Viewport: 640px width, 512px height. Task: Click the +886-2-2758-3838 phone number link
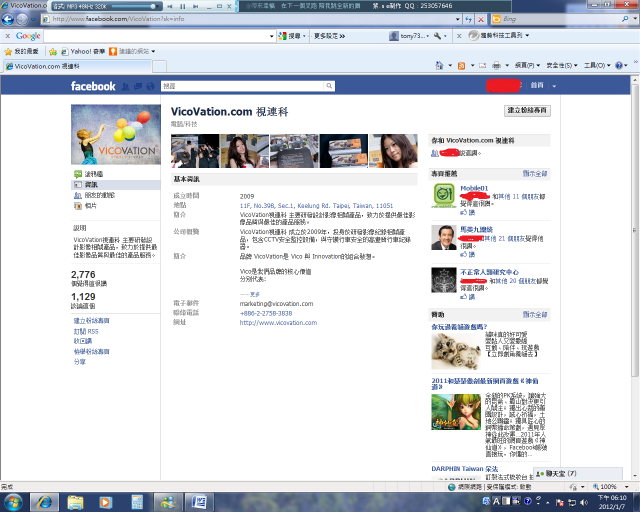(x=266, y=314)
